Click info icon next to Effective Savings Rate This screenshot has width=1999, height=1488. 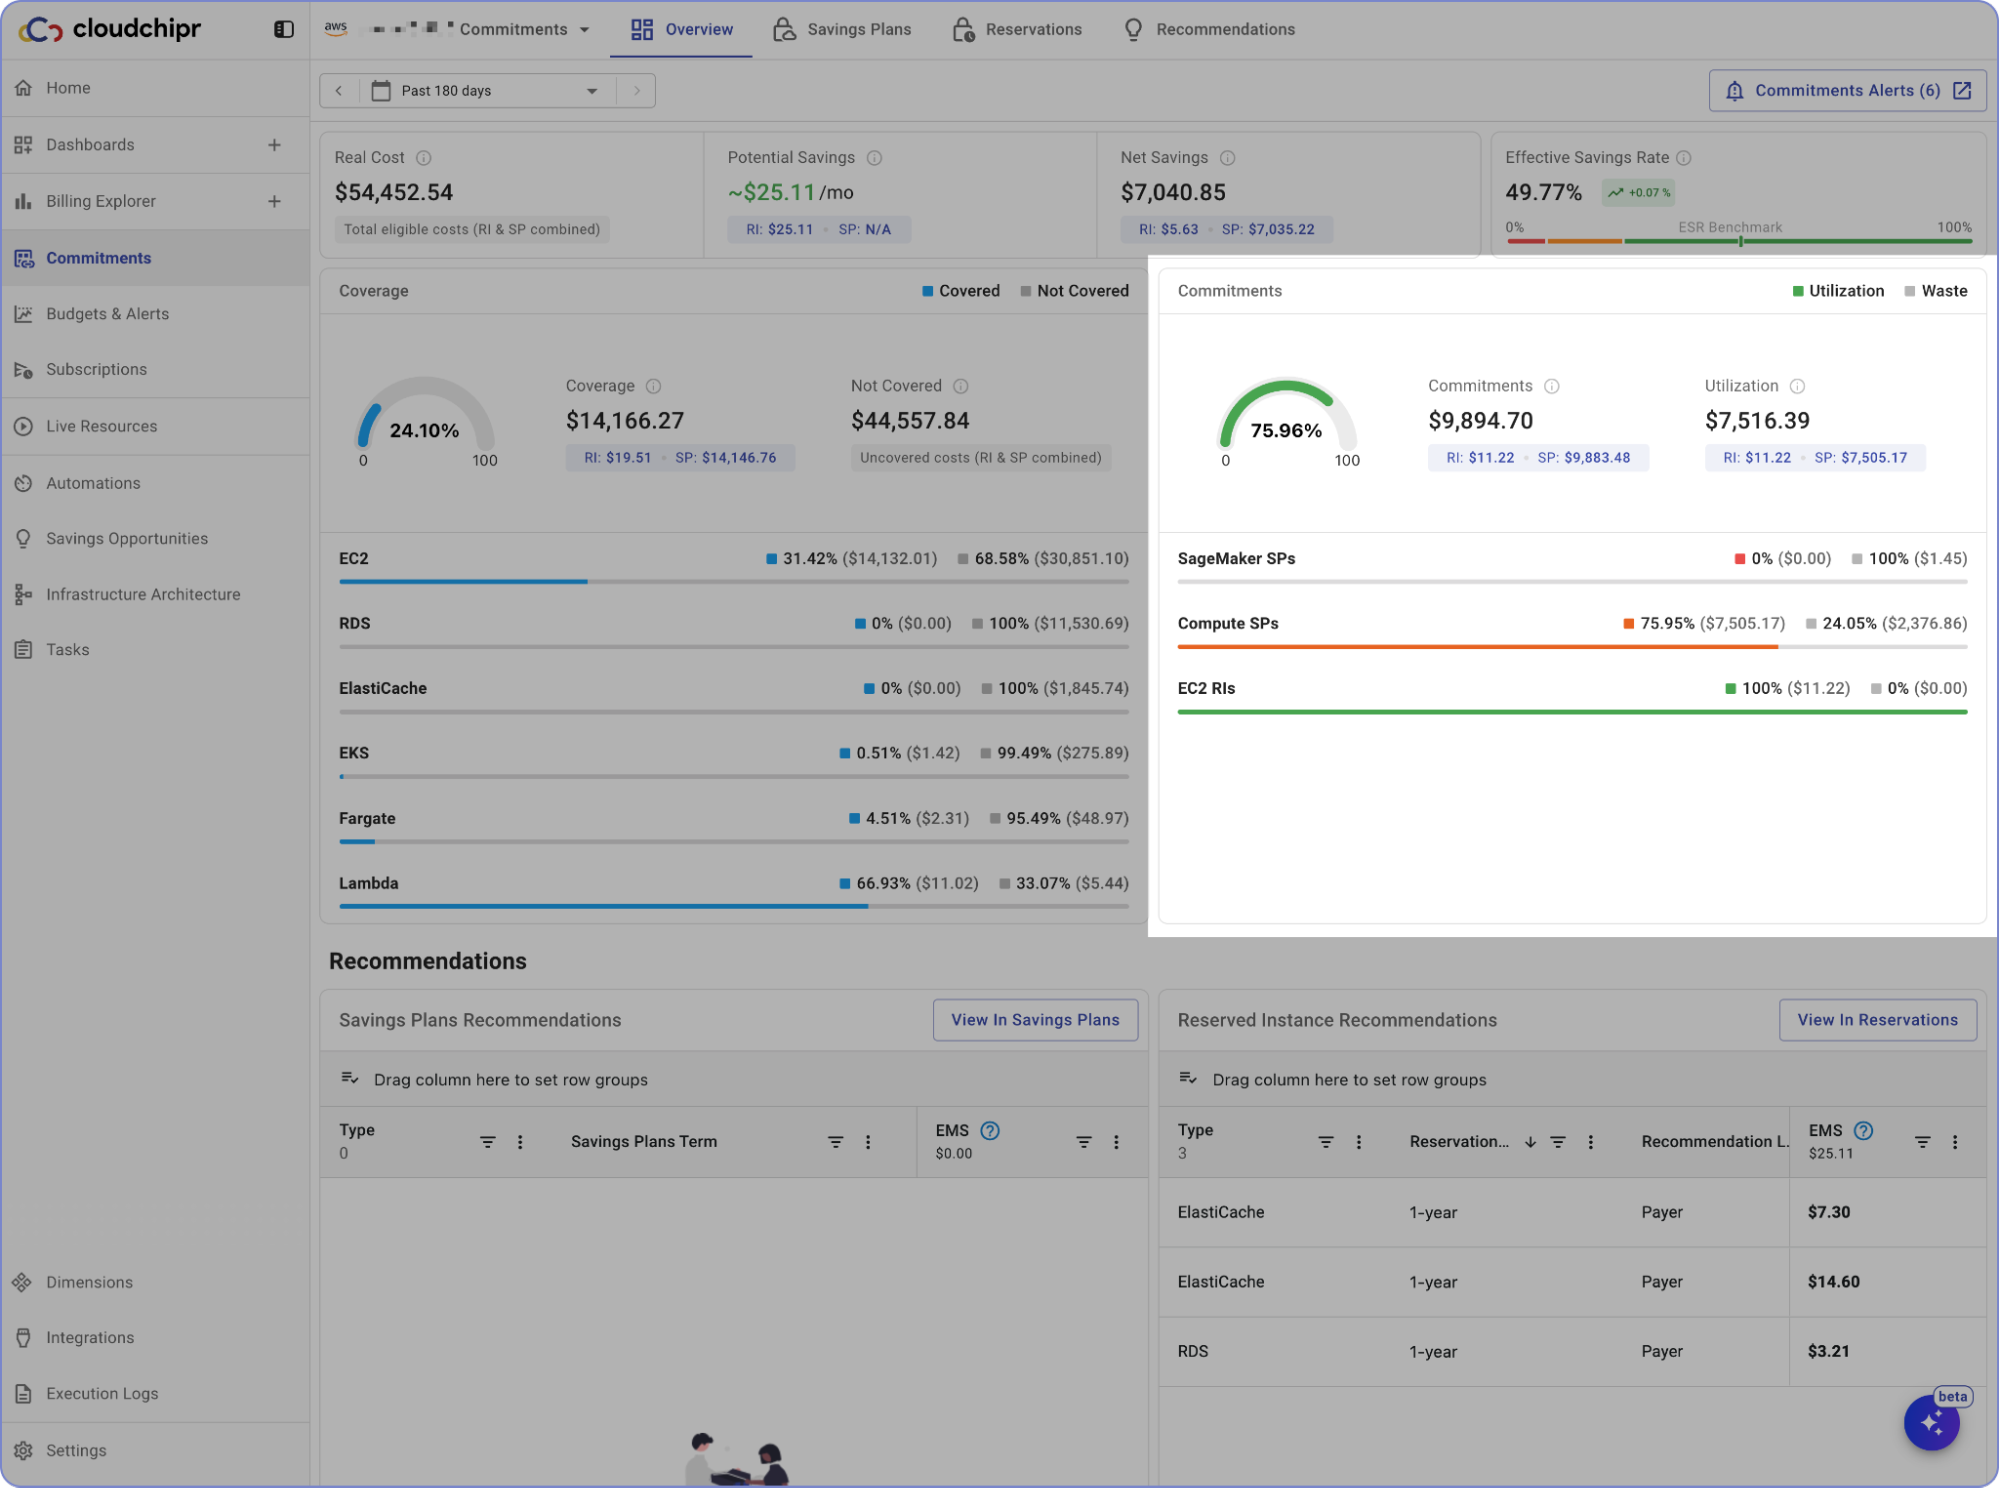[1684, 158]
